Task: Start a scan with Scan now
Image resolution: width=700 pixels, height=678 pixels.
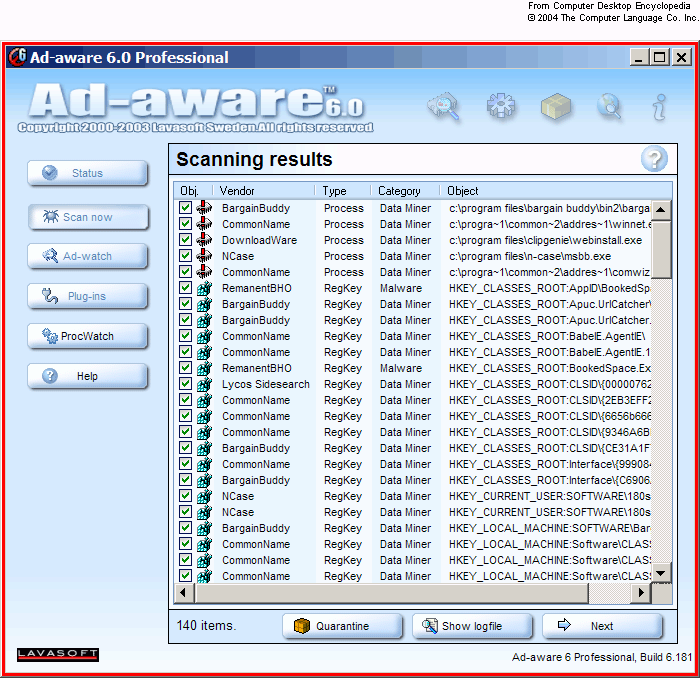Action: coord(88,217)
